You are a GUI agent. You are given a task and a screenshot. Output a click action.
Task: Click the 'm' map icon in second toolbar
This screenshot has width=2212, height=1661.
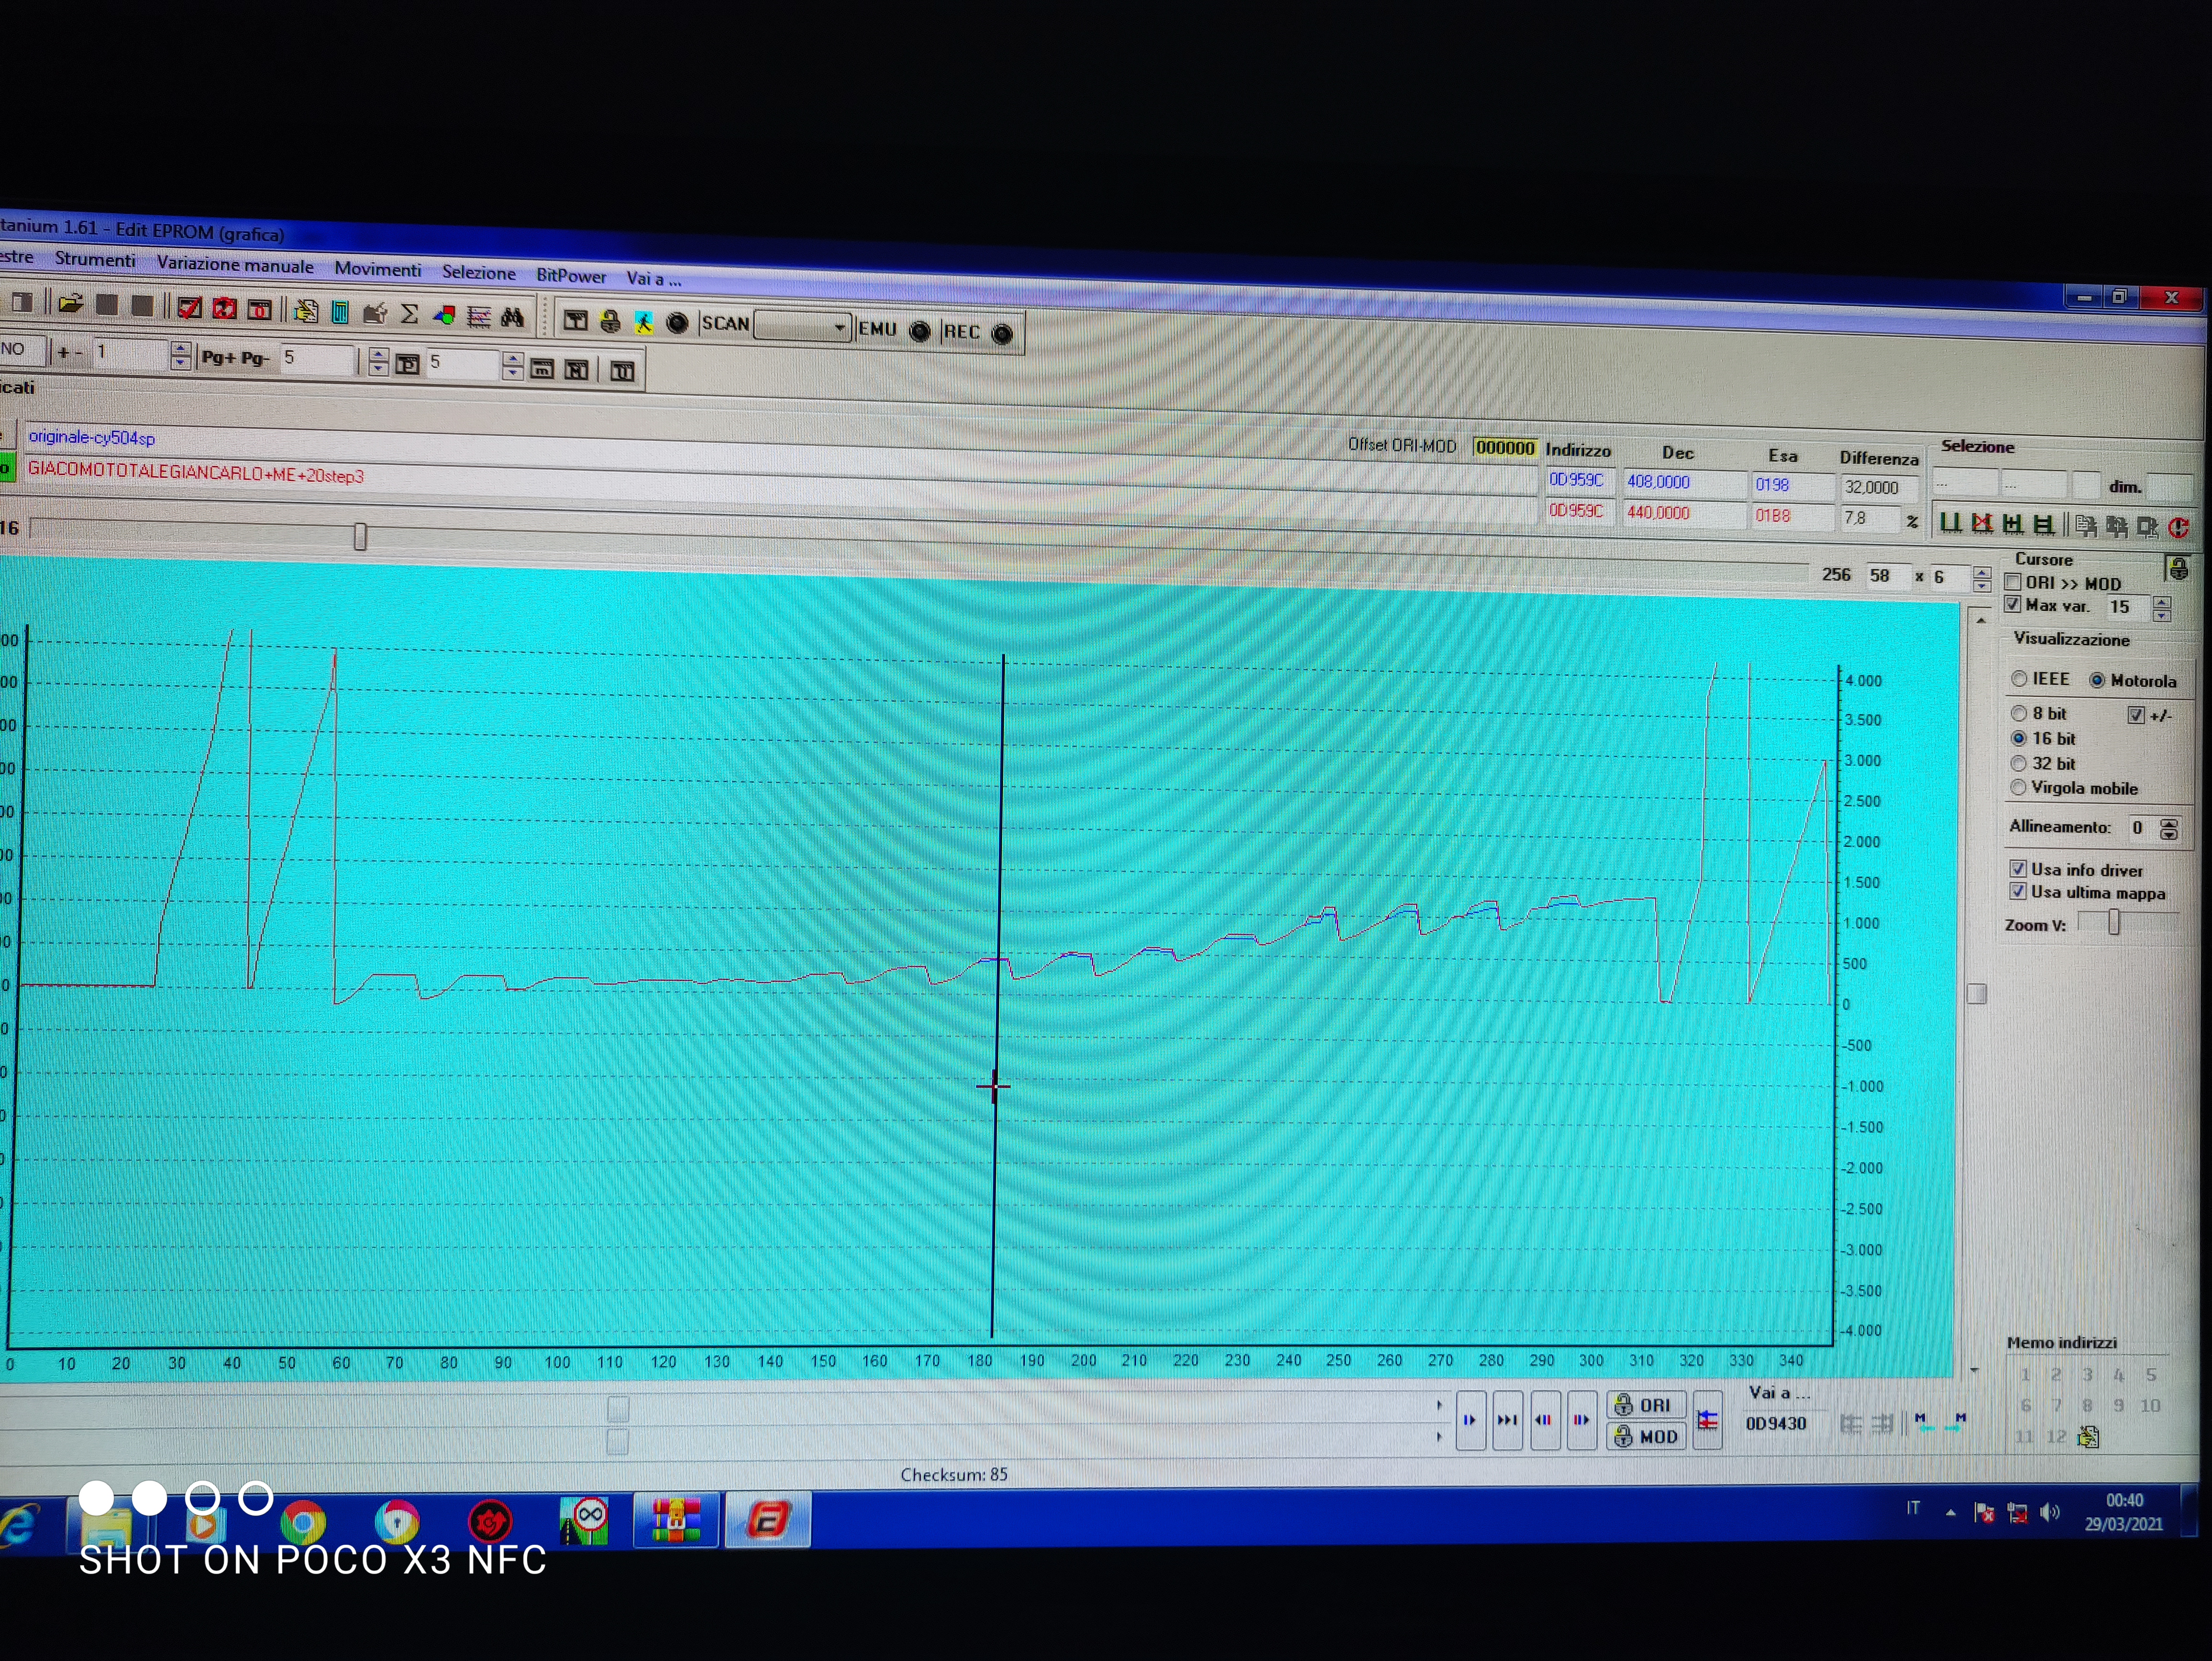coord(542,369)
